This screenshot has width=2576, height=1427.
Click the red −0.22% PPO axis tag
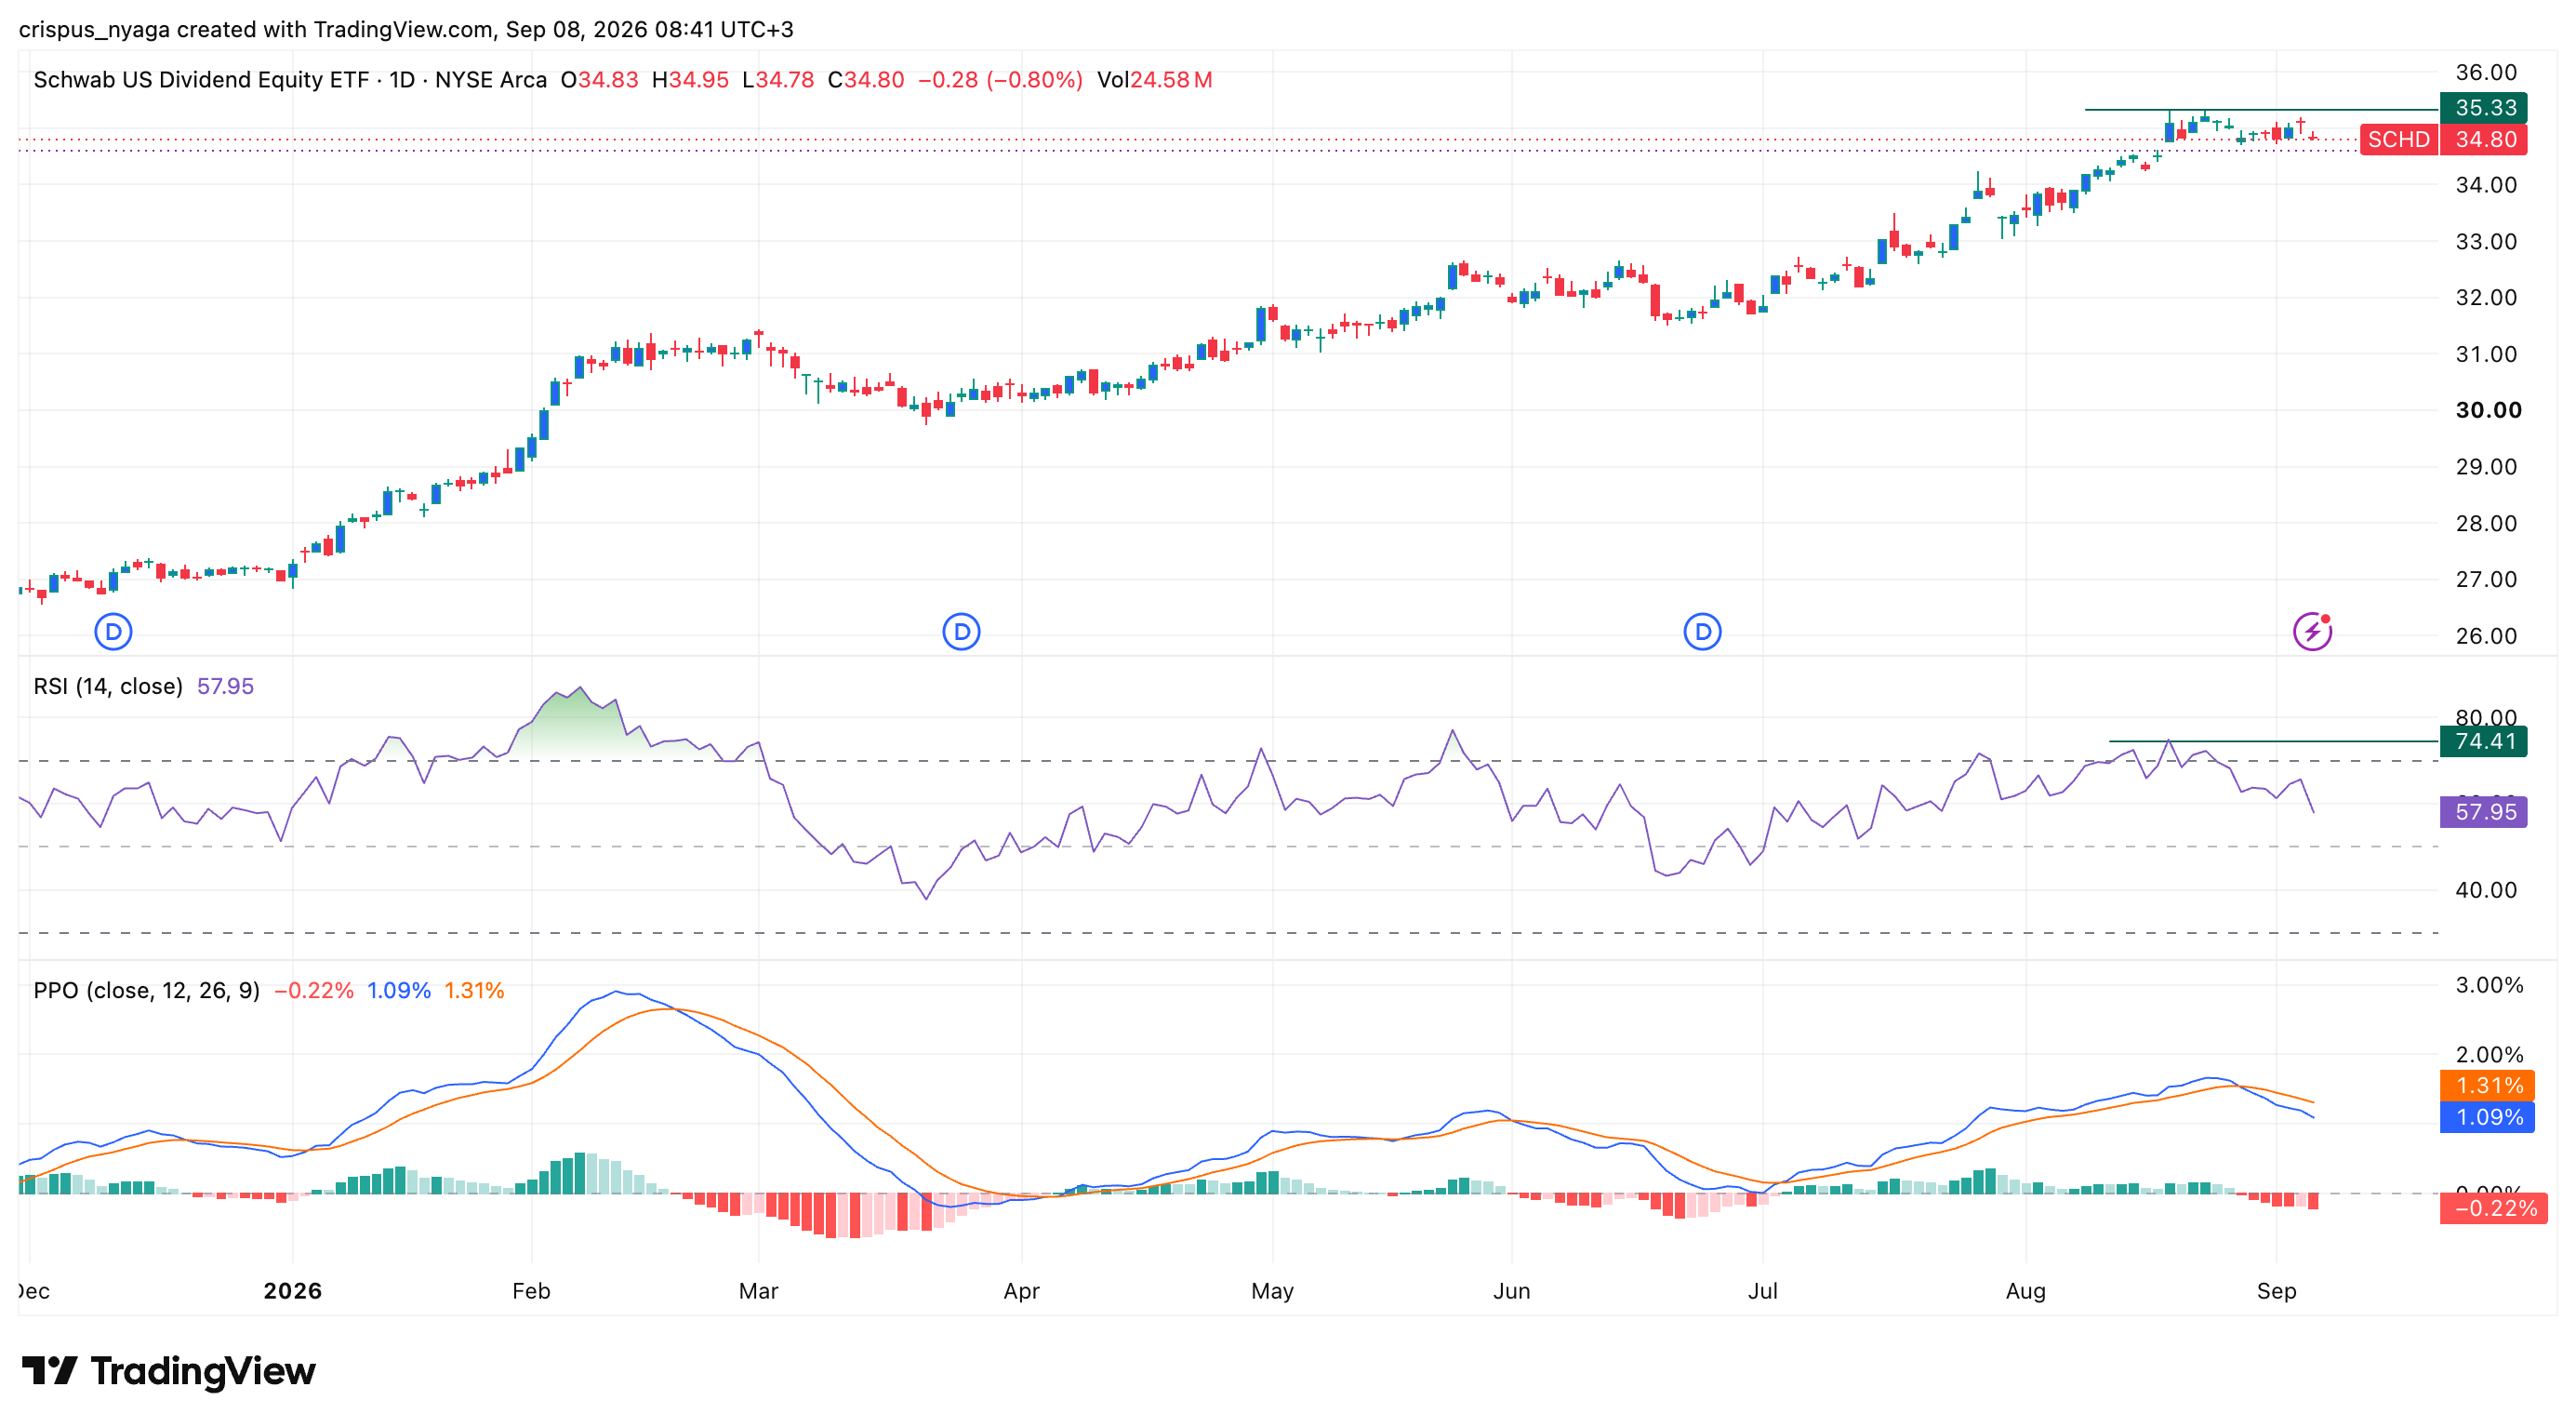pyautogui.click(x=2493, y=1208)
